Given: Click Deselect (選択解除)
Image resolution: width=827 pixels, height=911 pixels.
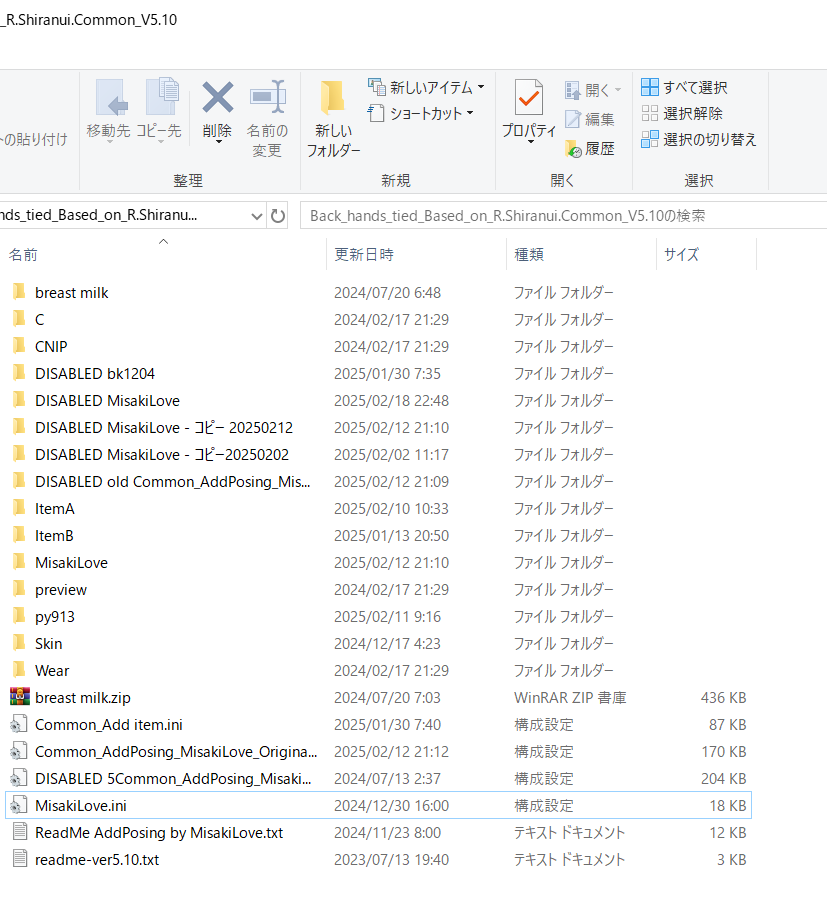Looking at the screenshot, I should coord(682,113).
